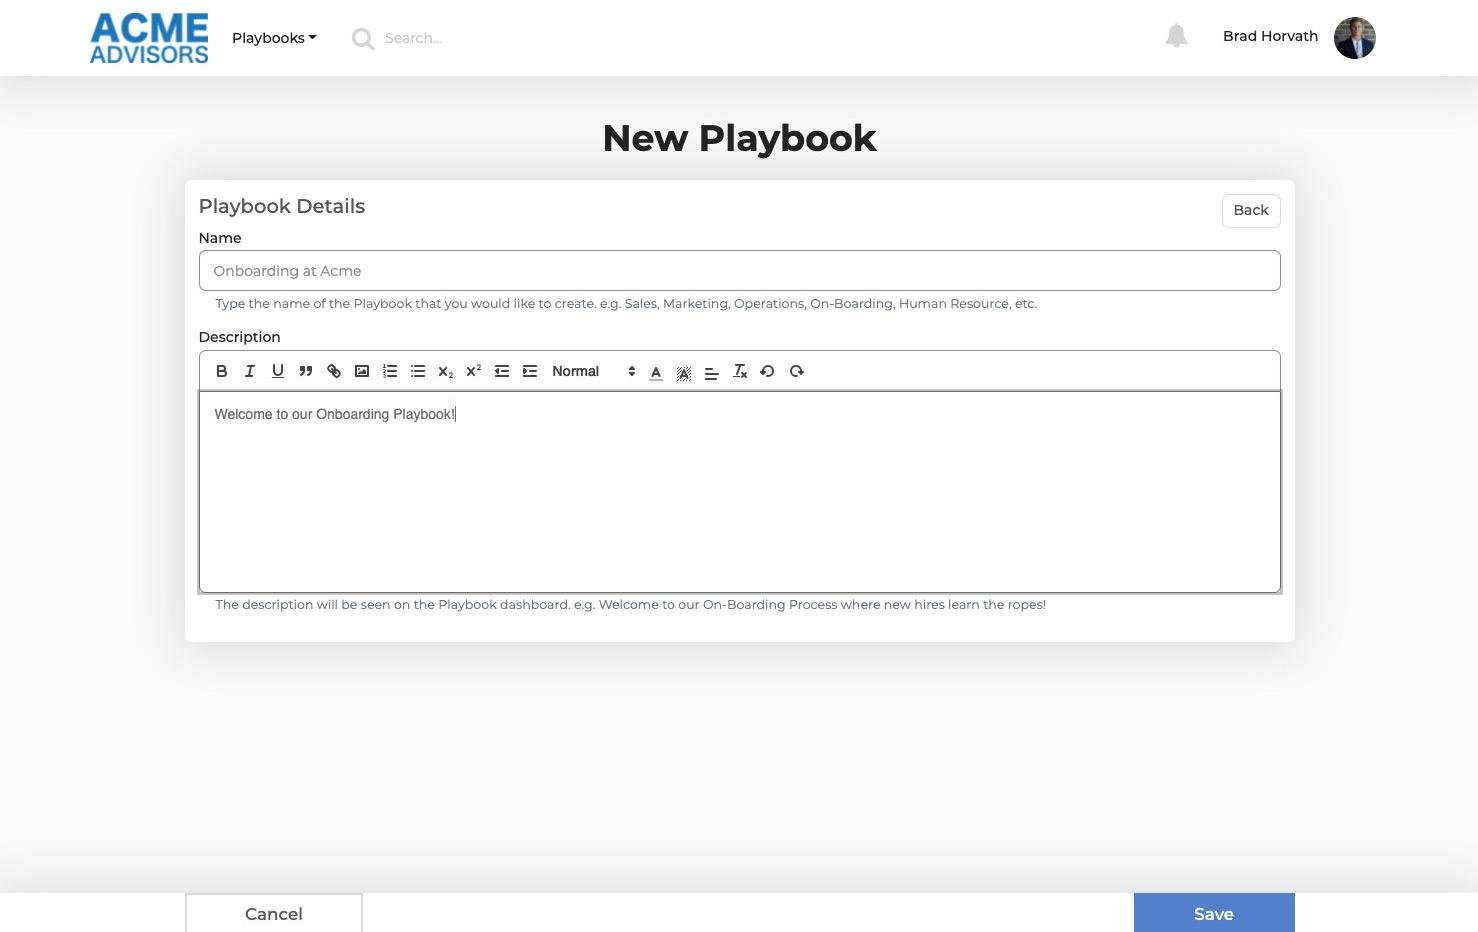Viewport: 1478px width, 932px height.
Task: Click the insert image icon
Action: click(x=362, y=371)
